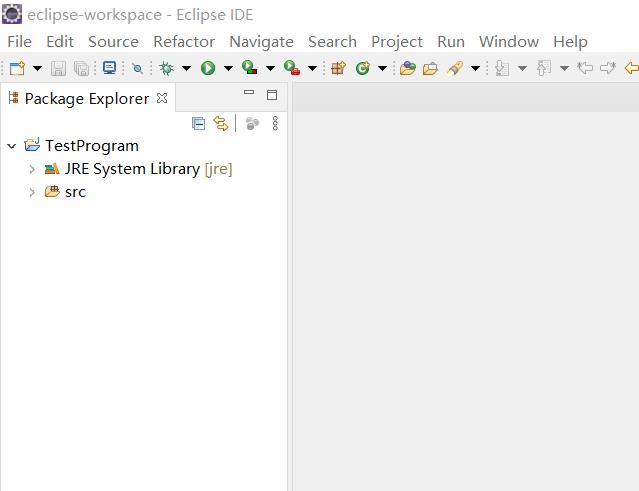Select the TestProgram project
Image resolution: width=639 pixels, height=491 pixels.
[92, 146]
